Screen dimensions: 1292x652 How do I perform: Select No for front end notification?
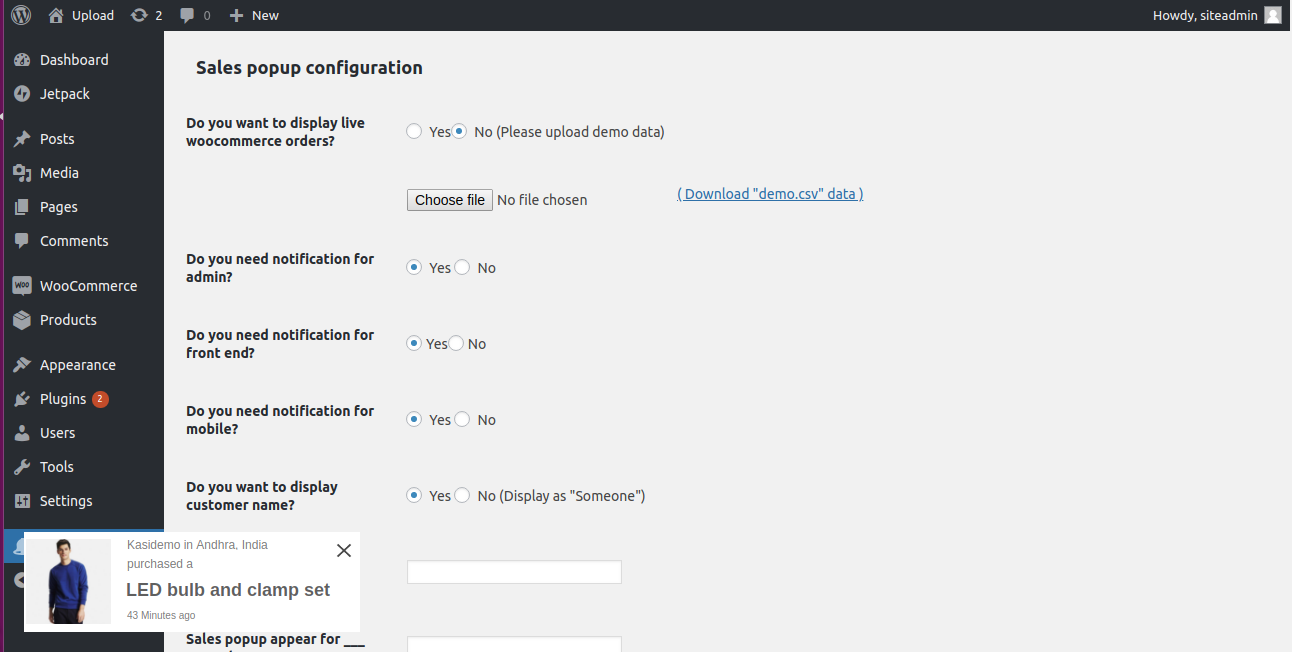[456, 343]
